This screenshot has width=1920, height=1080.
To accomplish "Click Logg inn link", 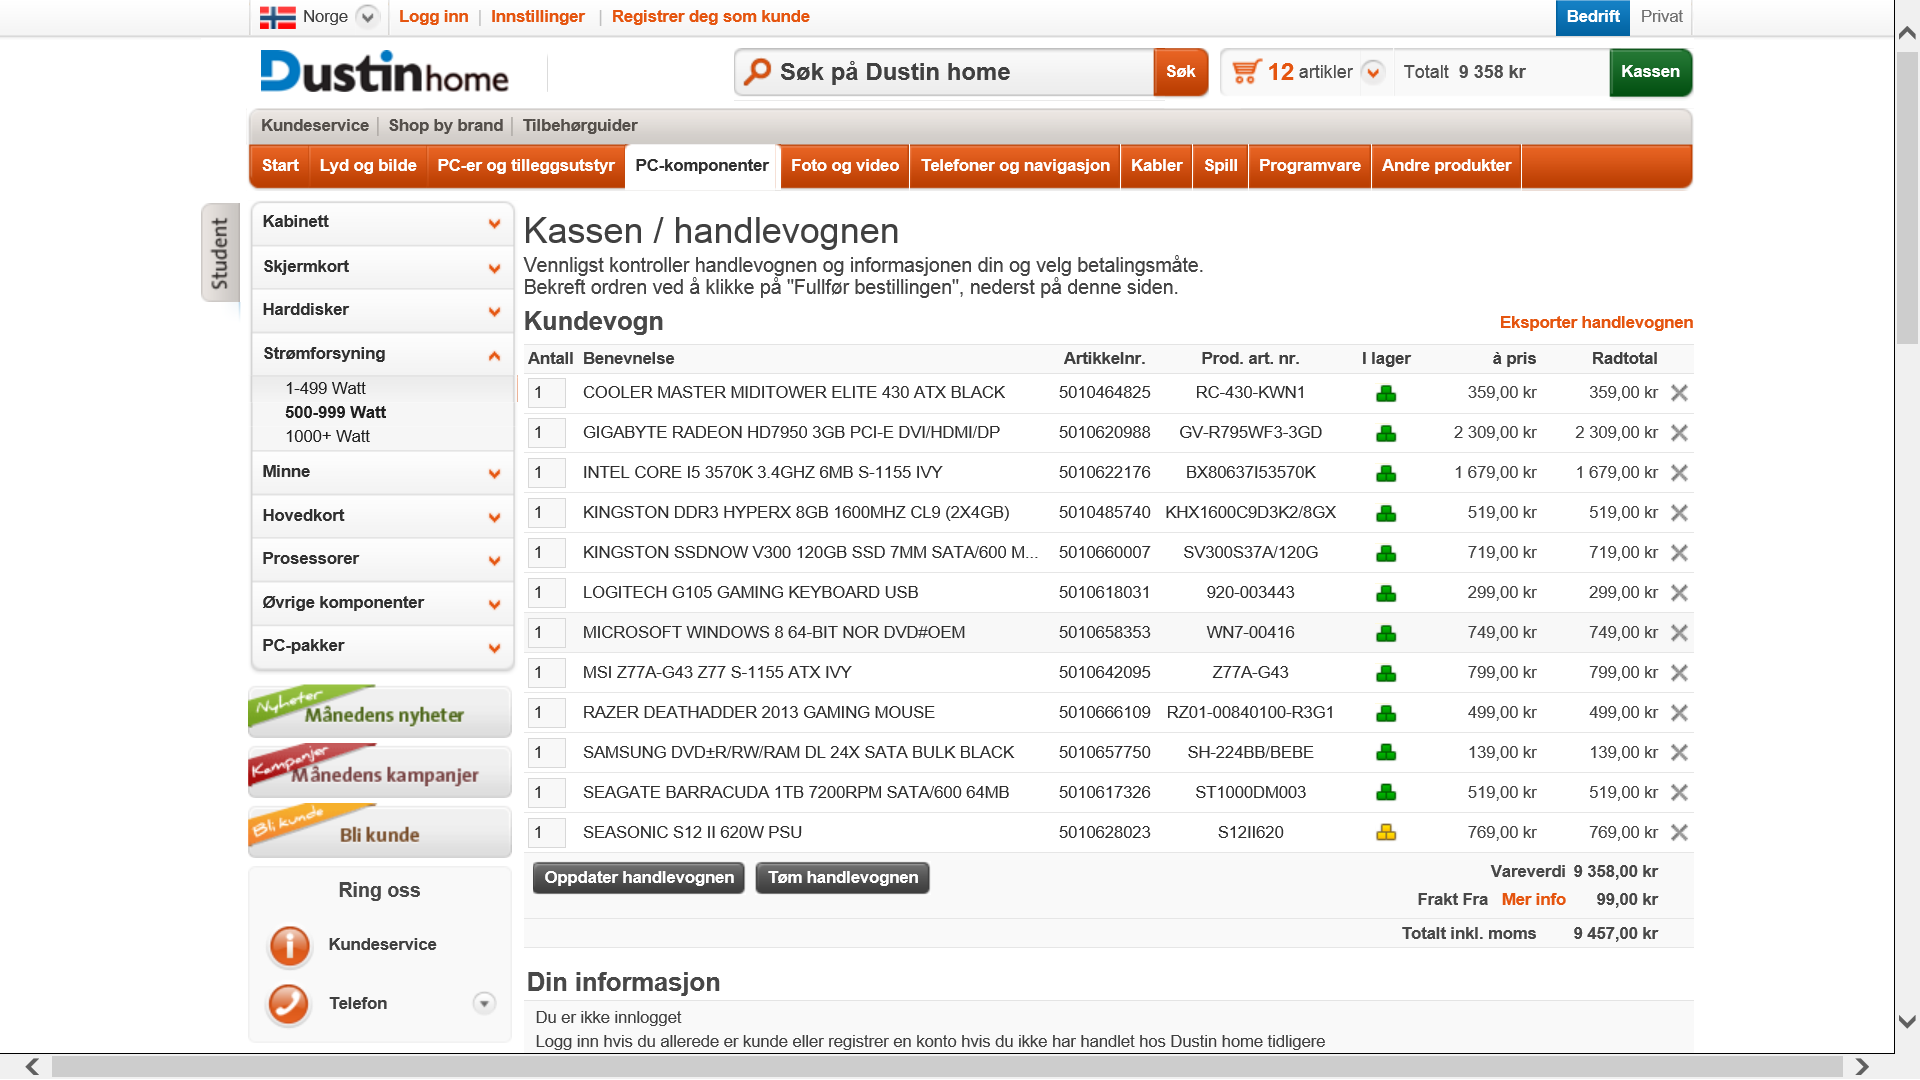I will click(x=433, y=16).
